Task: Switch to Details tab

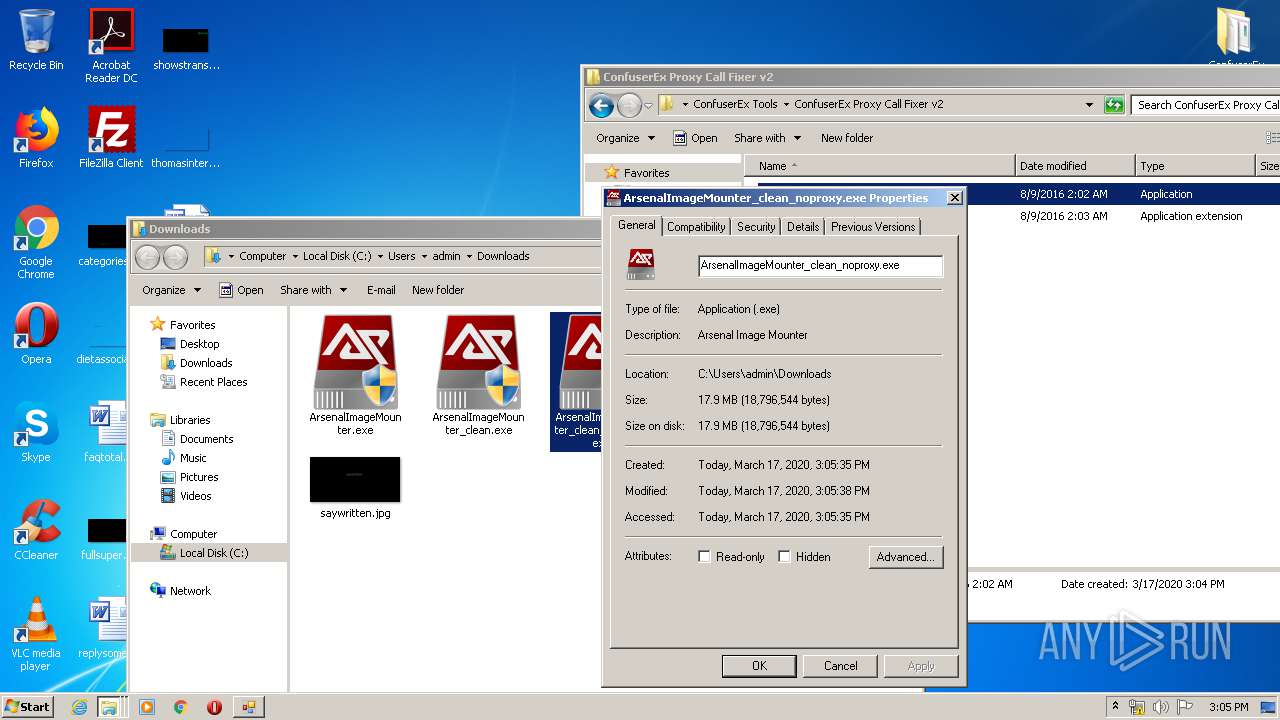Action: pos(803,227)
